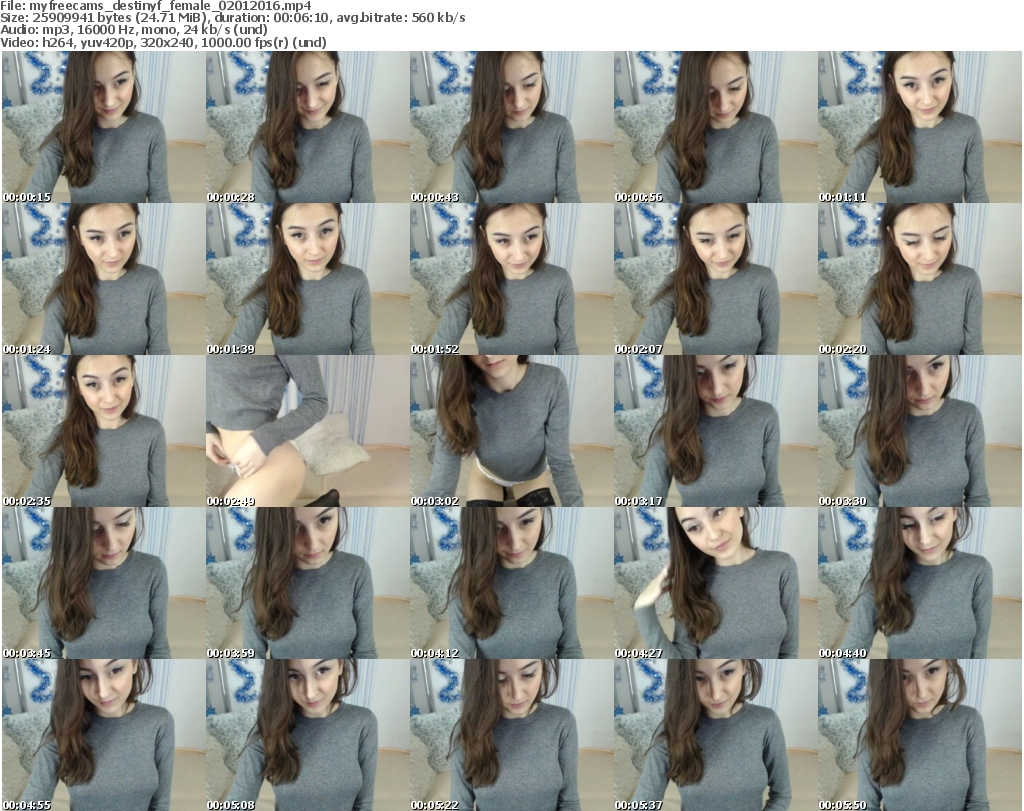
Task: Select the thumbnail timestamped 00:04:27
Action: 716,582
